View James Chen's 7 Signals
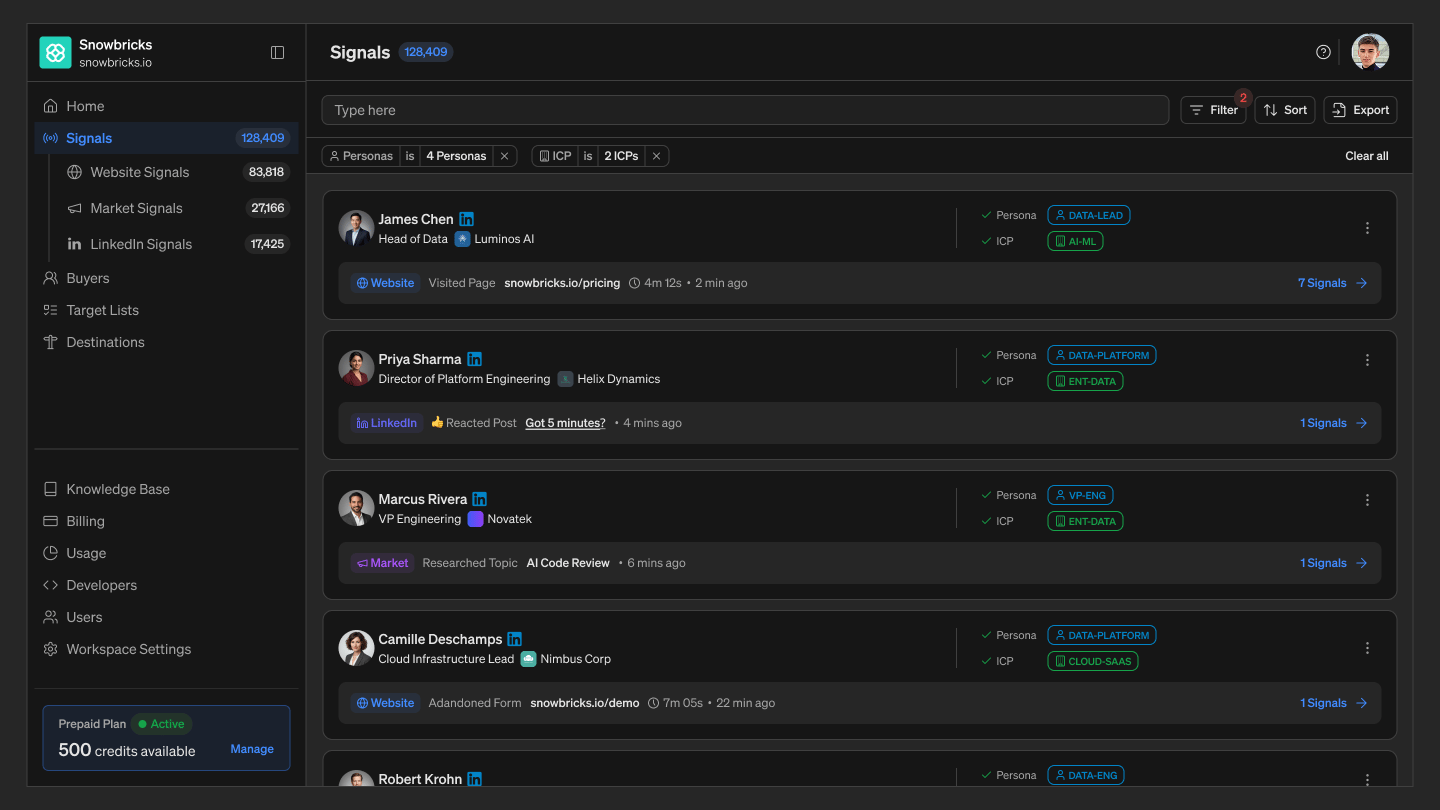The image size is (1440, 810). point(1332,283)
